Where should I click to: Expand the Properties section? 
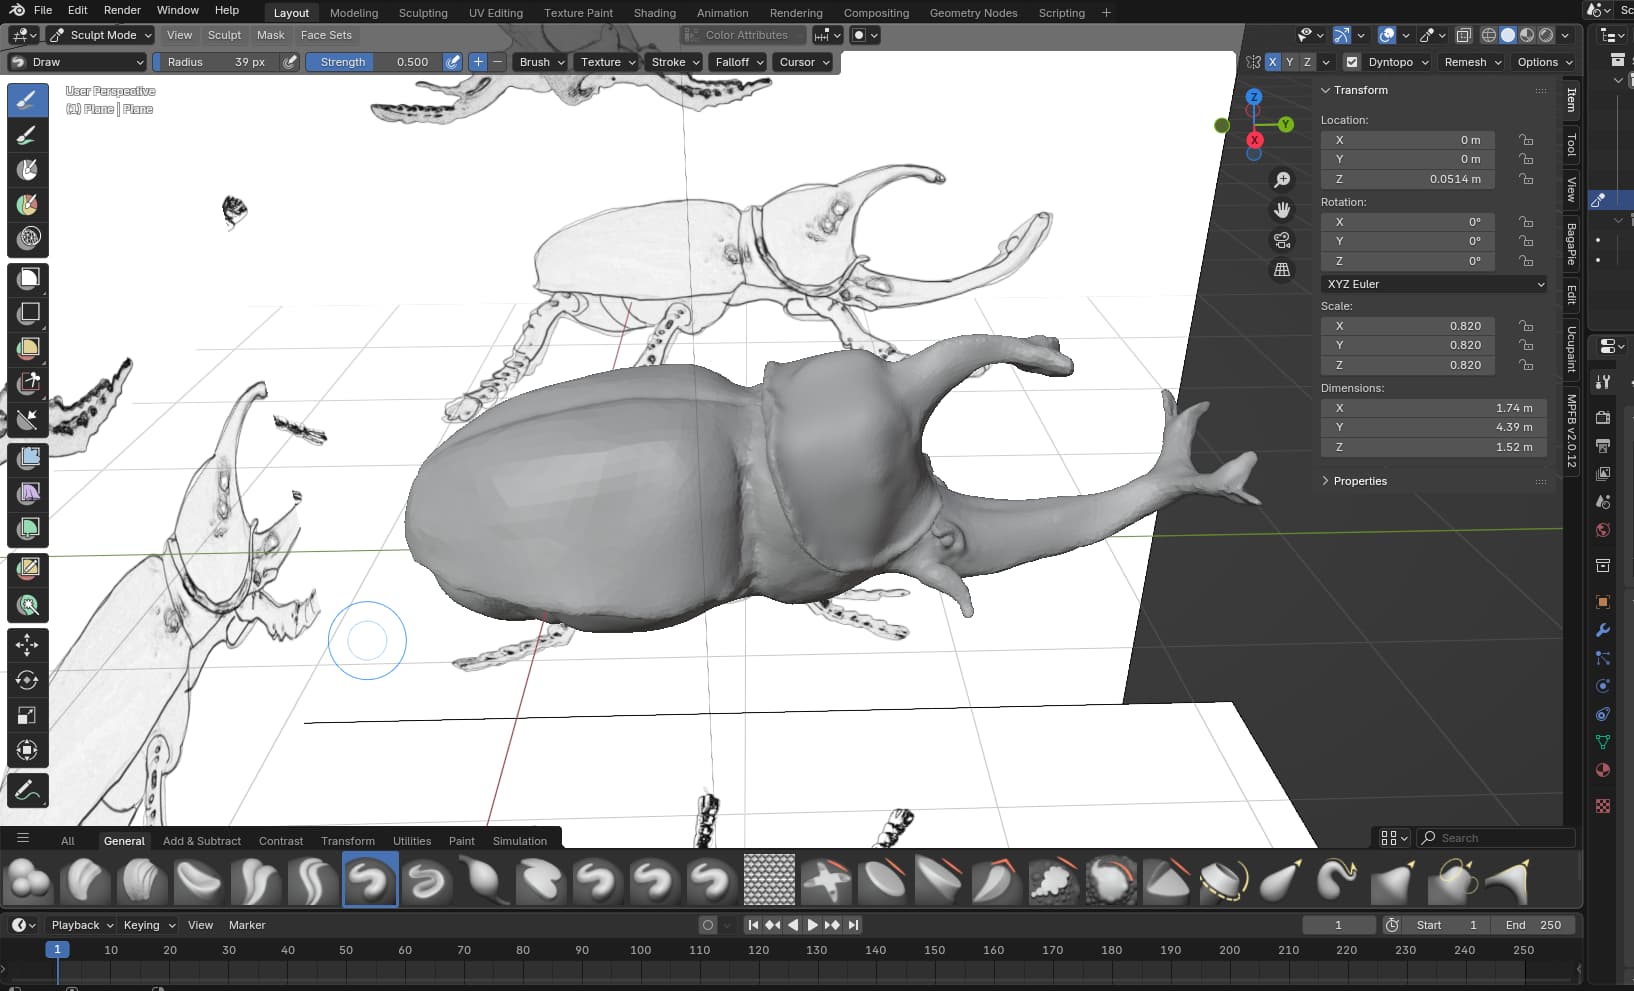coord(1359,481)
